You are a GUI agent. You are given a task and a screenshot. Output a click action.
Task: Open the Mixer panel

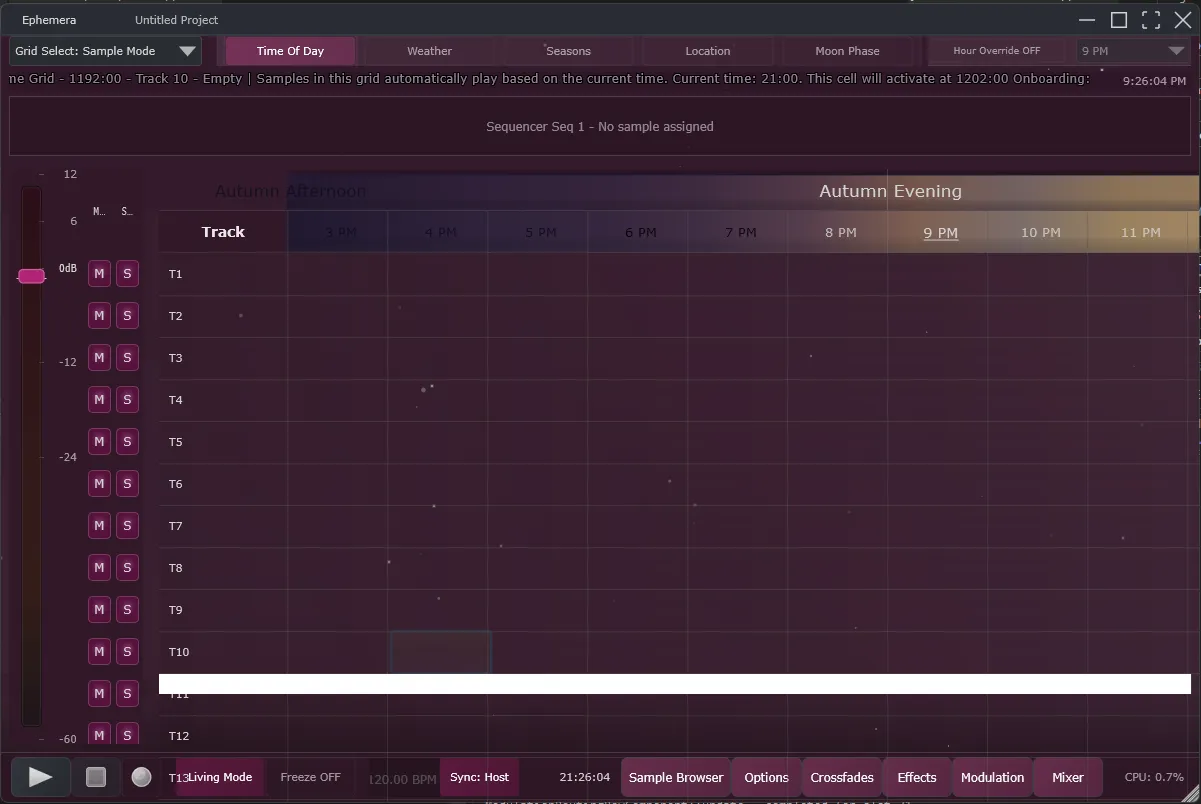pyautogui.click(x=1067, y=777)
